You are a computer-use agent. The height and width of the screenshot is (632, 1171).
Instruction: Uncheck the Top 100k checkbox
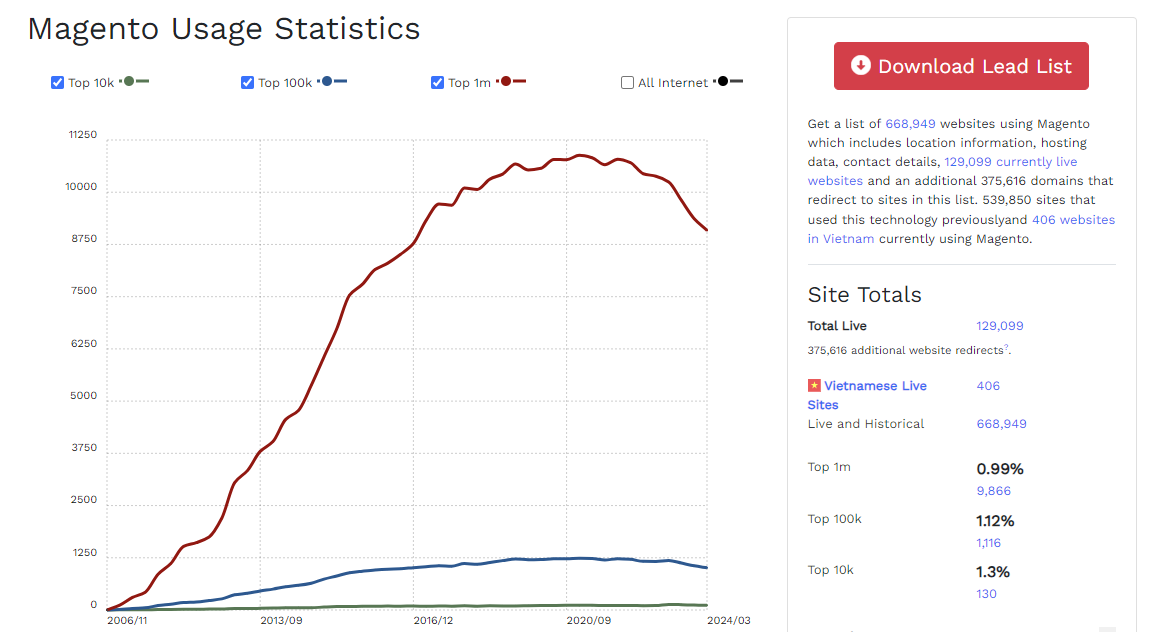[247, 82]
